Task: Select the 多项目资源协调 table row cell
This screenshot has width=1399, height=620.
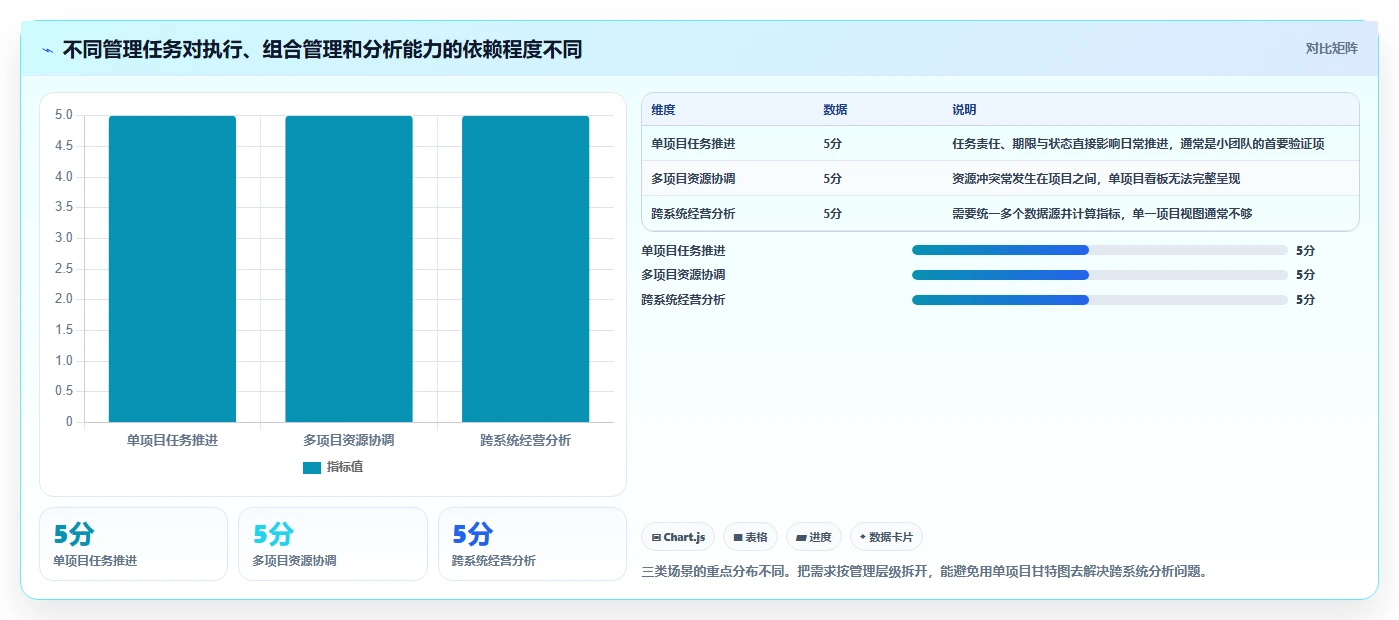Action: [693, 179]
